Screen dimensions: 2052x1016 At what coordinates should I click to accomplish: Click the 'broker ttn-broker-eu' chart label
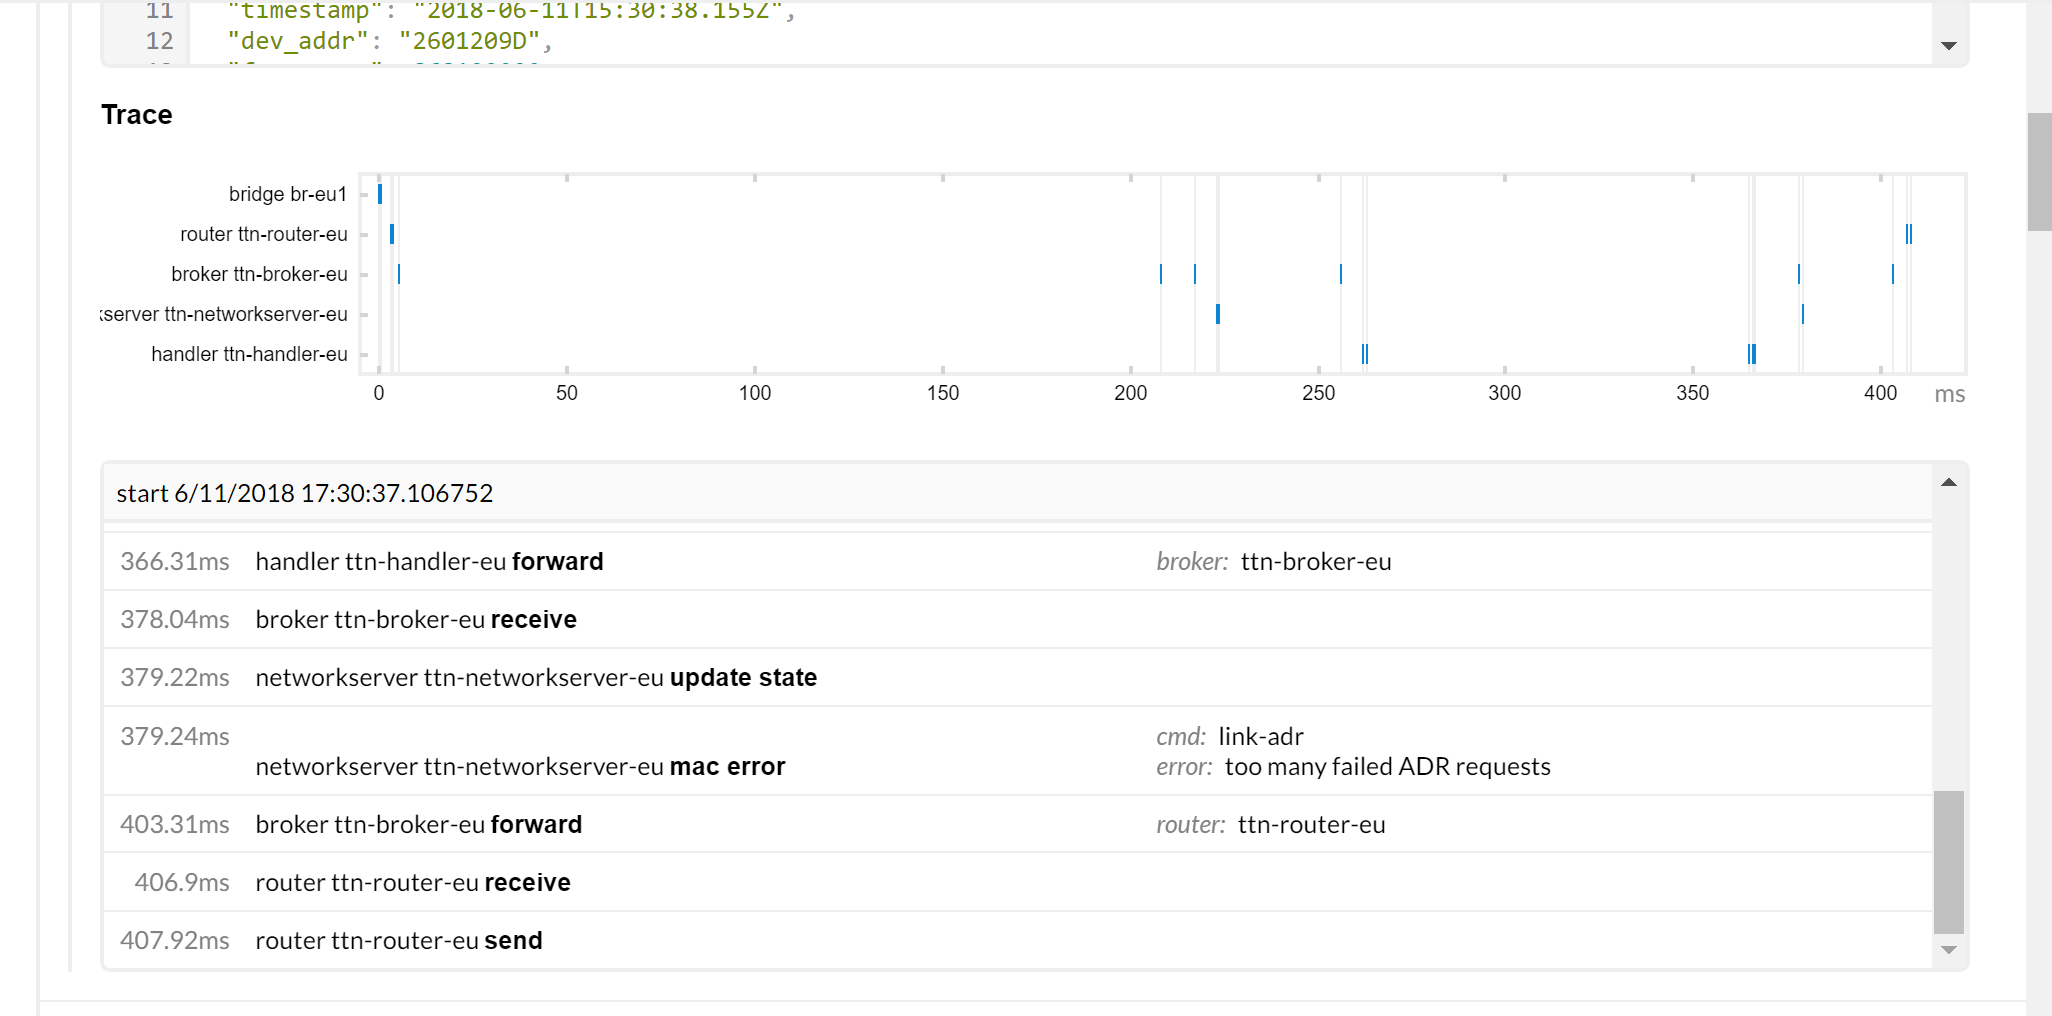(x=260, y=274)
